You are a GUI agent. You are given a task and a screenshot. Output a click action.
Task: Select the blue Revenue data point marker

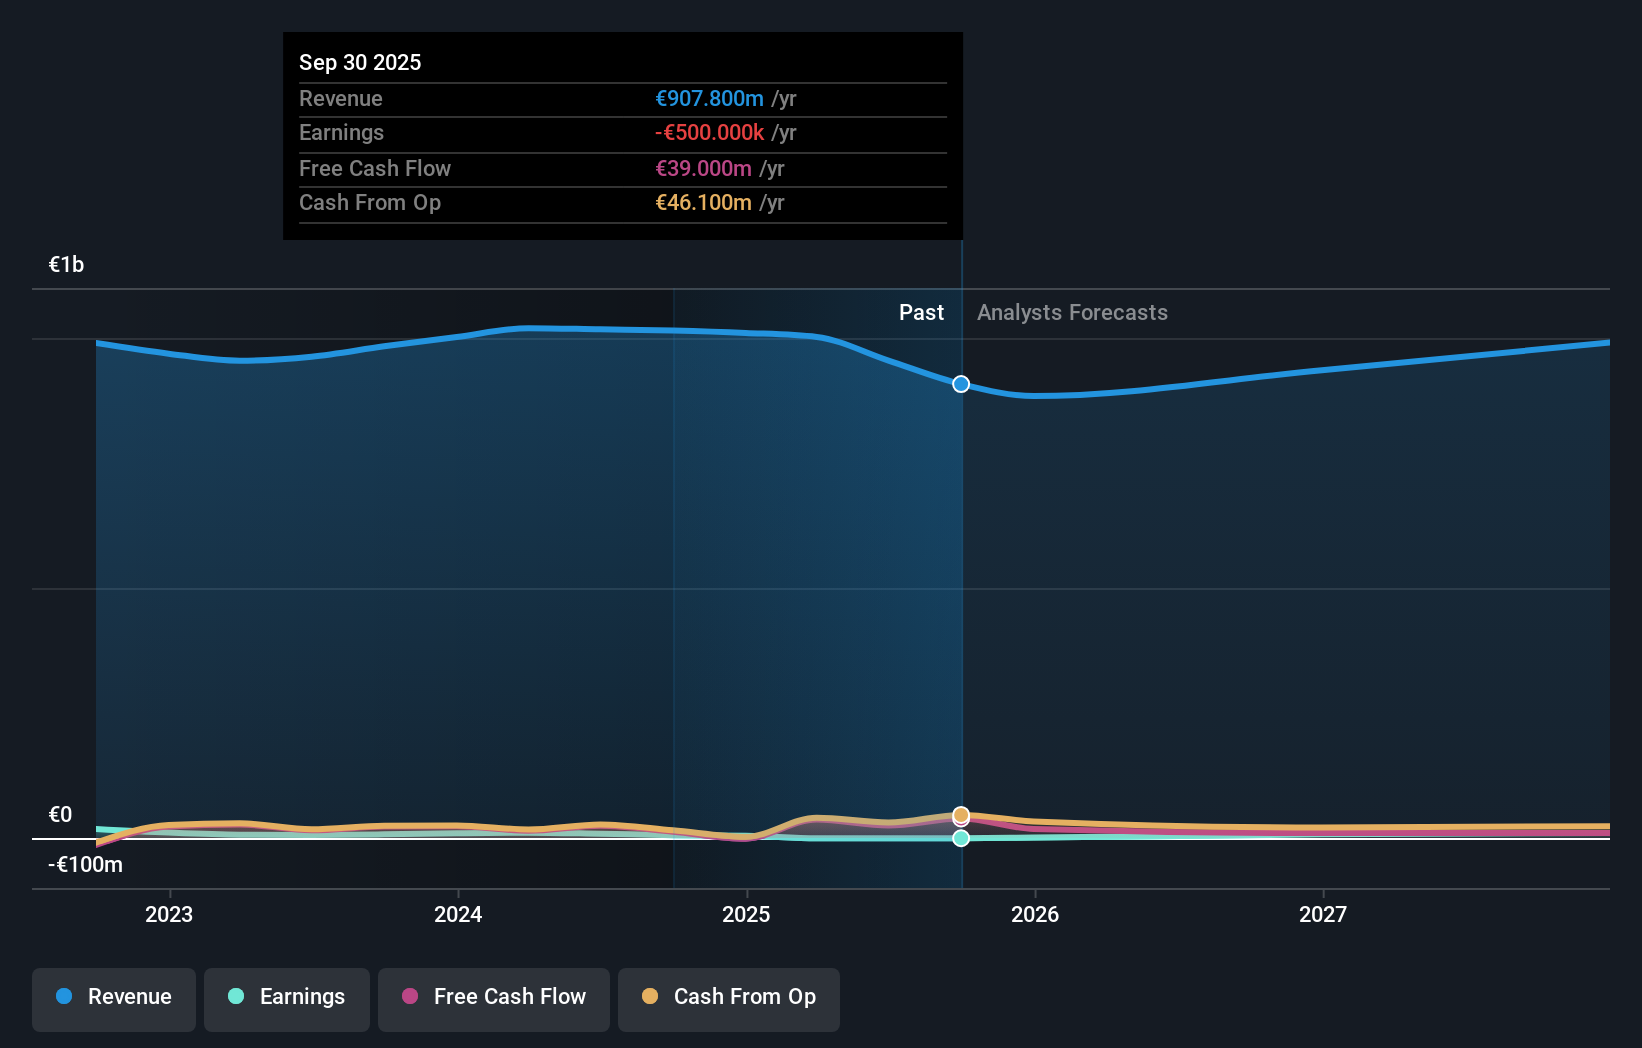click(961, 383)
